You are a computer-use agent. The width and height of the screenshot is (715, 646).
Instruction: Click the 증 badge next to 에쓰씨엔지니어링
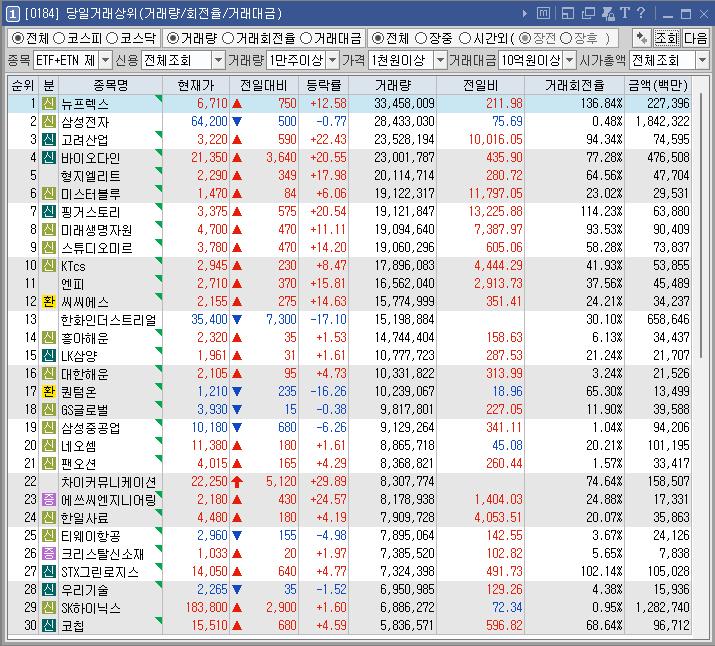pyautogui.click(x=49, y=499)
